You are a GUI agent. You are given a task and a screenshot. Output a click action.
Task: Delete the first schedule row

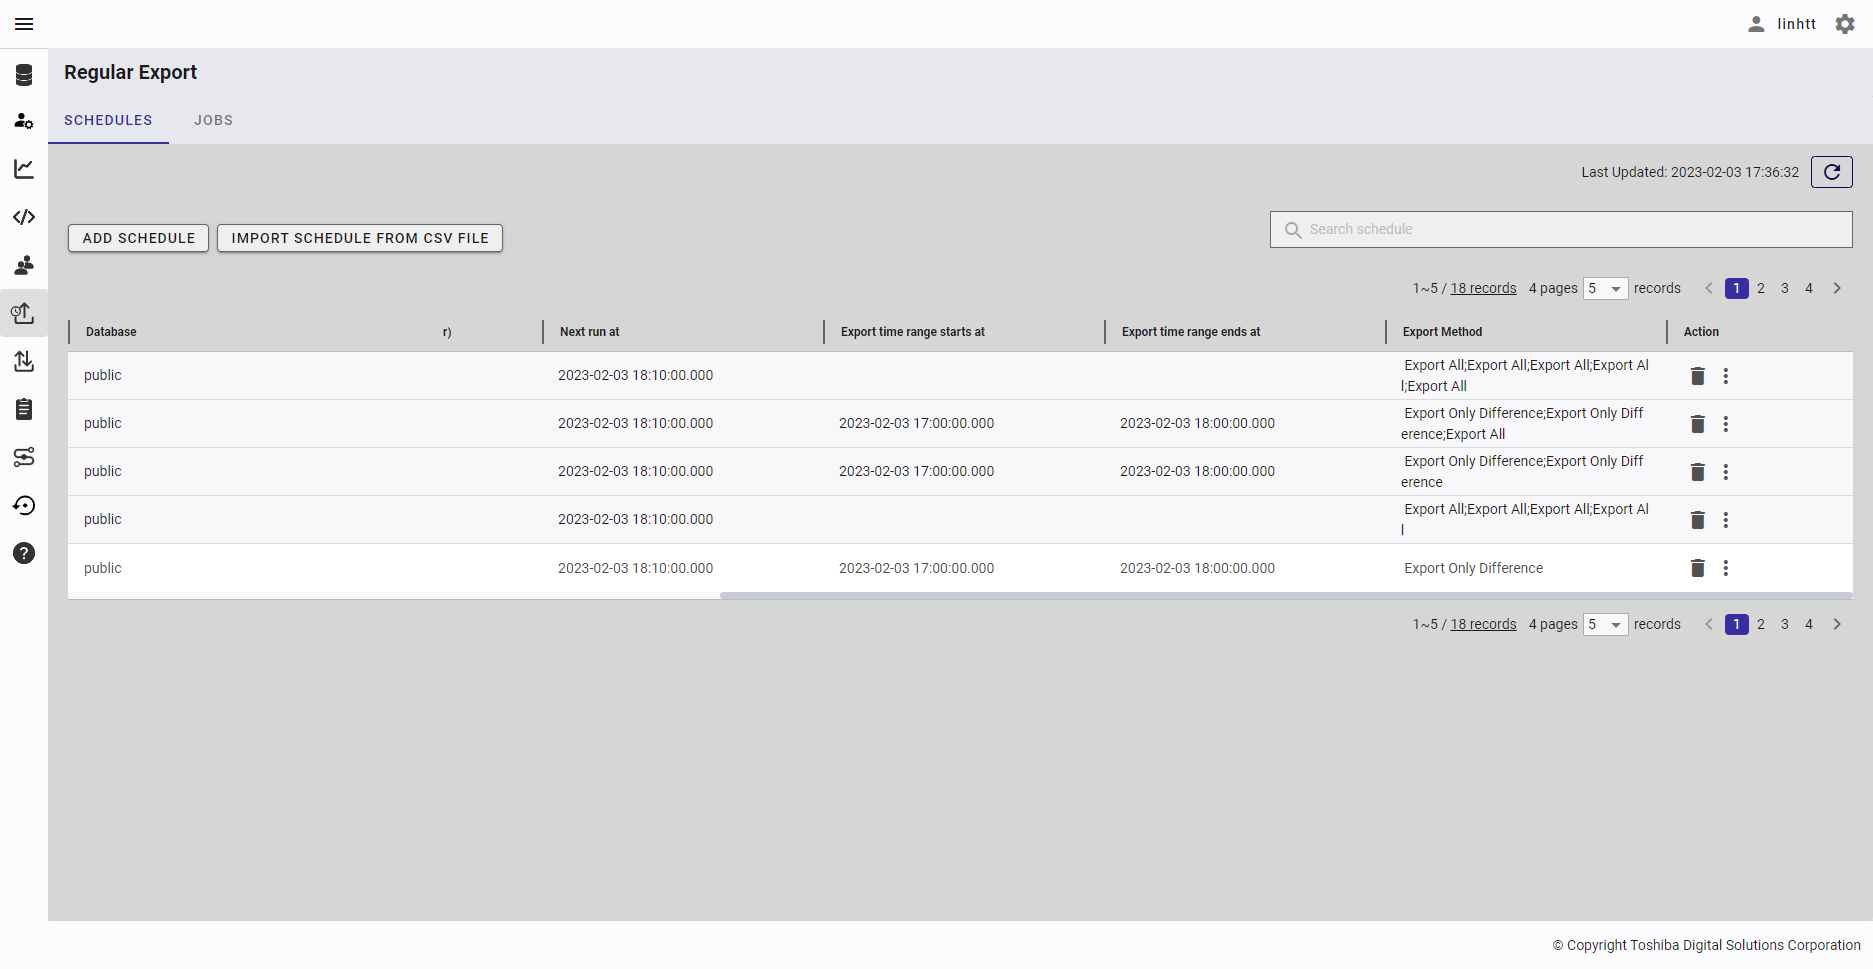click(x=1698, y=376)
